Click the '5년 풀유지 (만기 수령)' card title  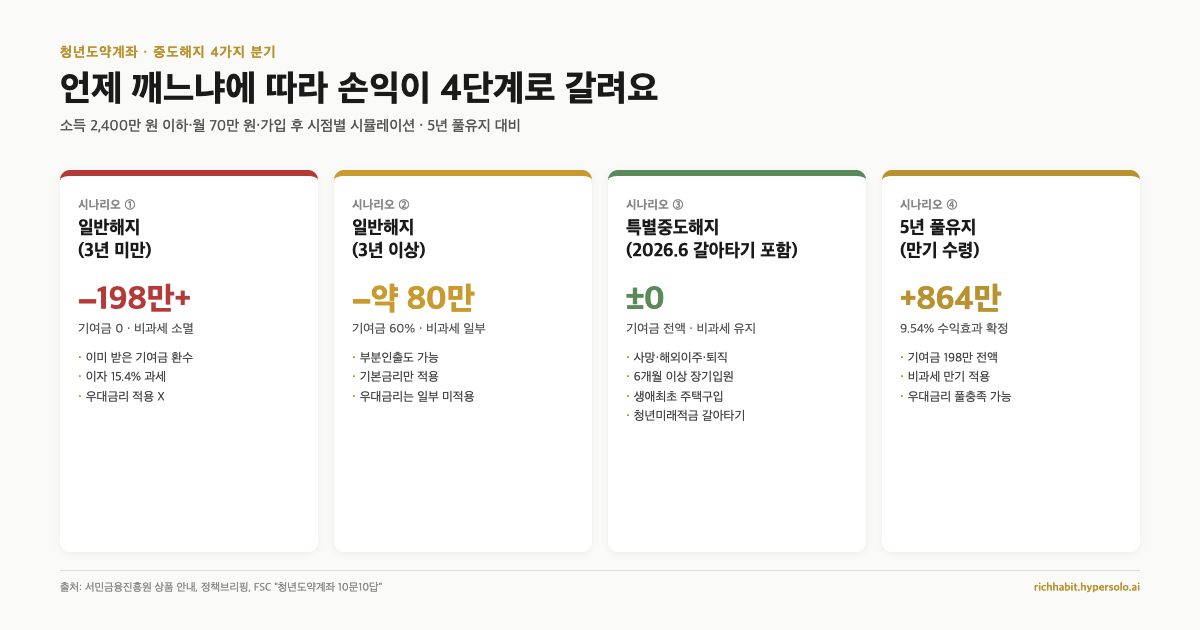pyautogui.click(x=940, y=238)
